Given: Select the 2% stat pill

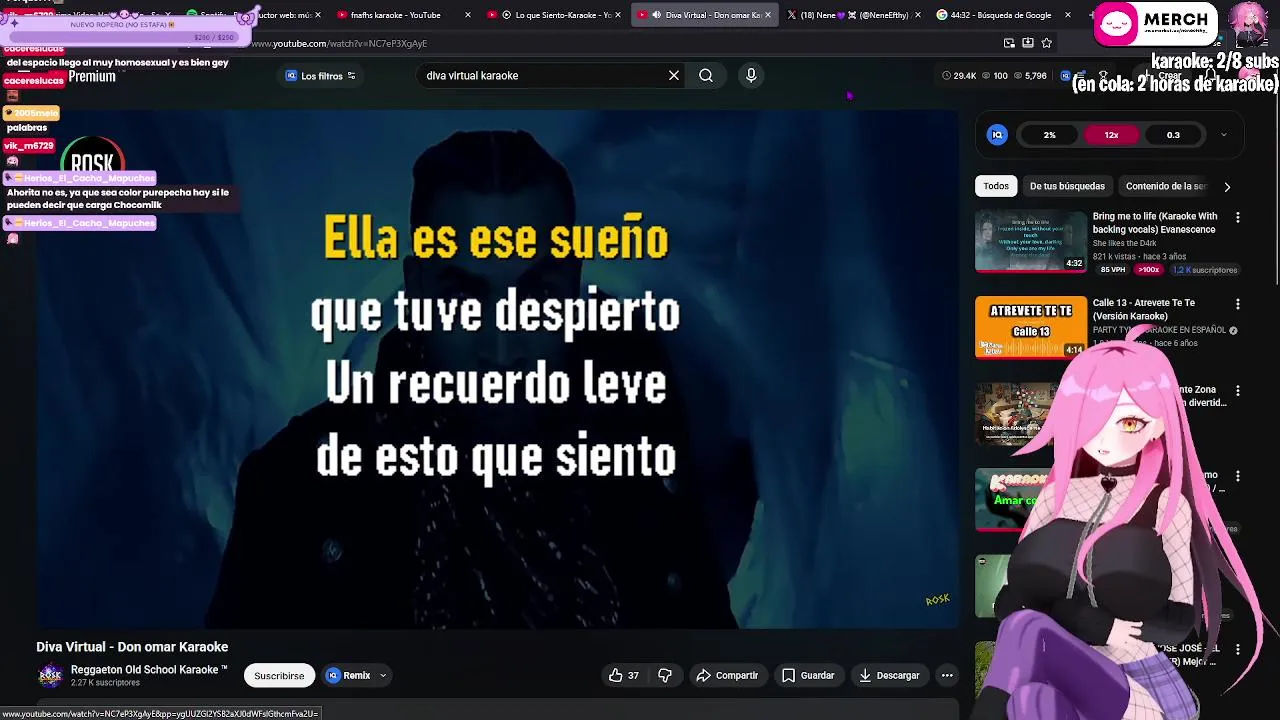Looking at the screenshot, I should pyautogui.click(x=1049, y=135).
